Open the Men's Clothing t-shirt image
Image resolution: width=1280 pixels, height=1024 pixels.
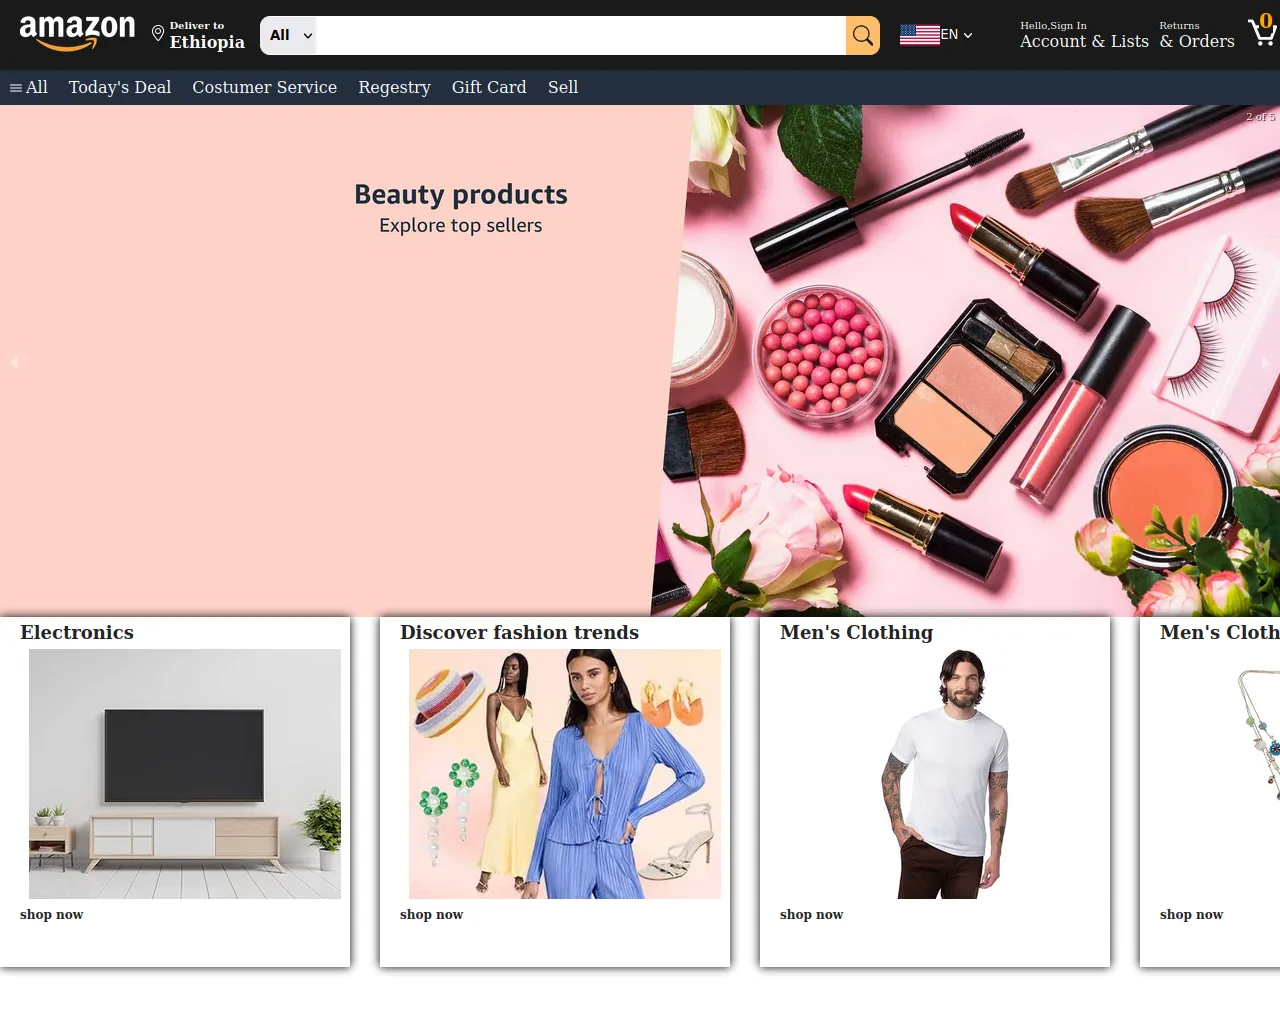point(945,774)
